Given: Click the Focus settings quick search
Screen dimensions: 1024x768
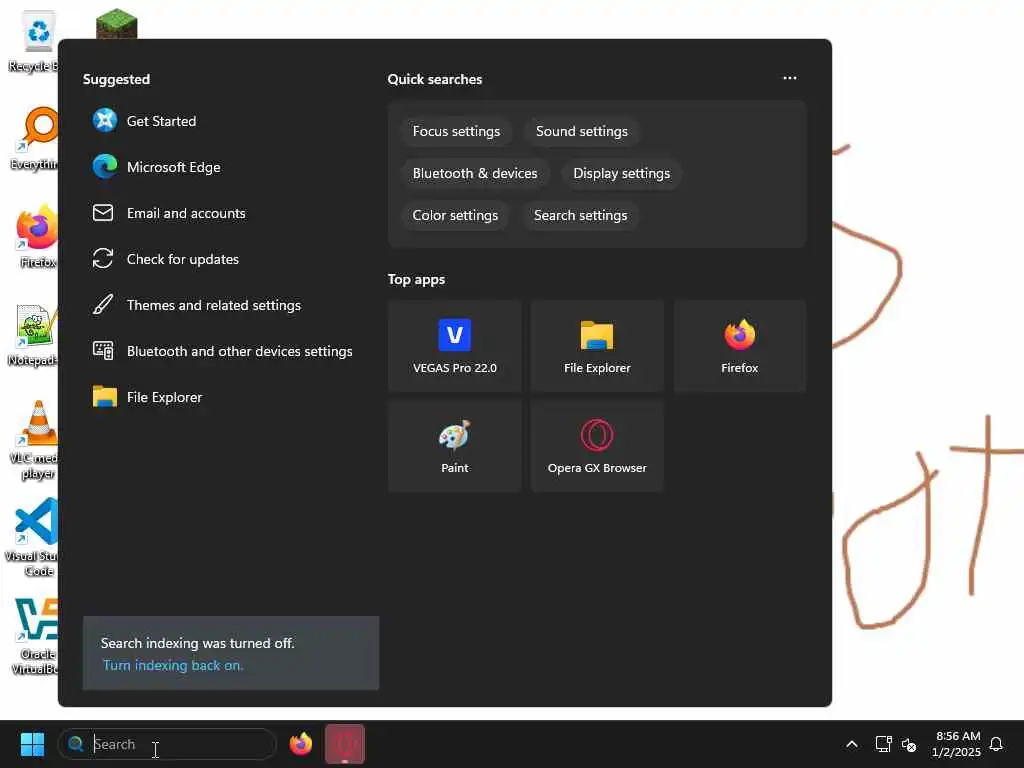Looking at the screenshot, I should click(456, 131).
